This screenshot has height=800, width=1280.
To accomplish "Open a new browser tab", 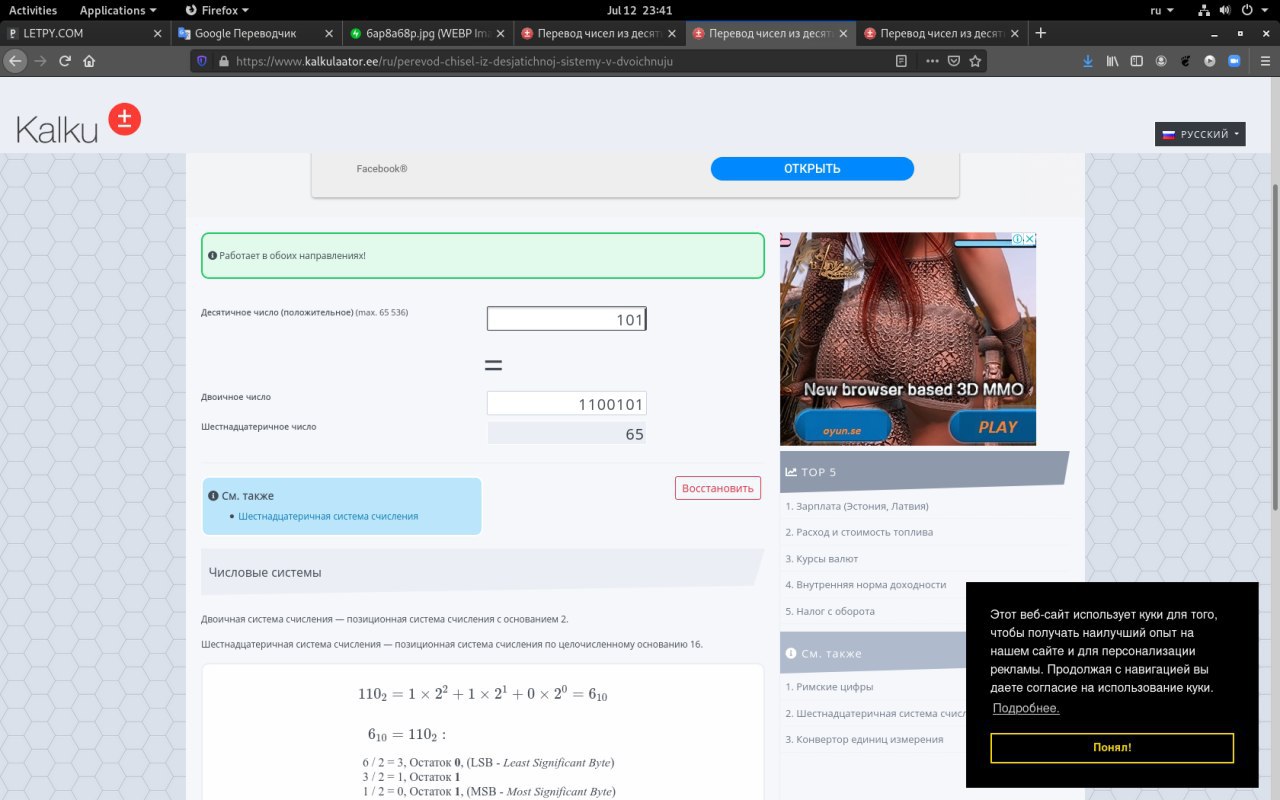I will [x=1041, y=33].
